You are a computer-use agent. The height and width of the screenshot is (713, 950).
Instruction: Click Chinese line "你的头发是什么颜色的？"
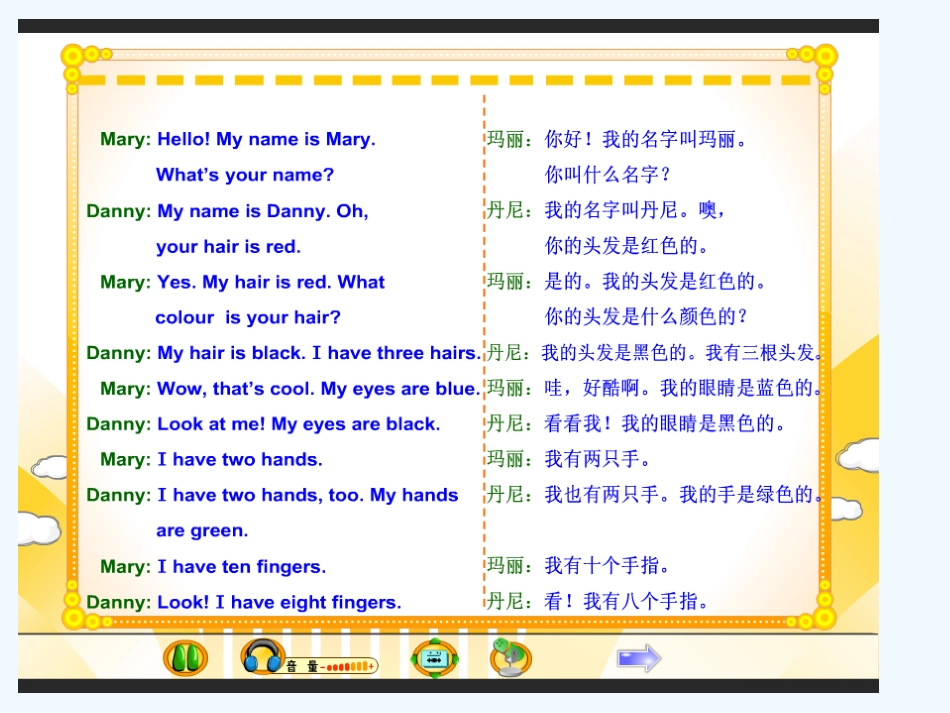coord(647,317)
